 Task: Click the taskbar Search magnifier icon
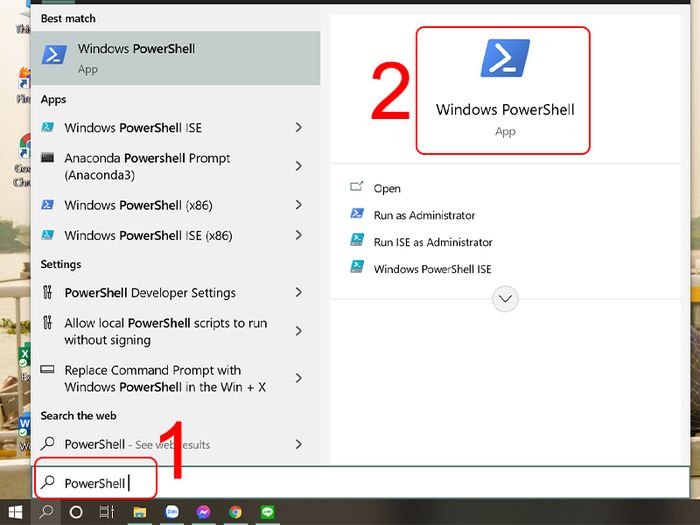46,512
